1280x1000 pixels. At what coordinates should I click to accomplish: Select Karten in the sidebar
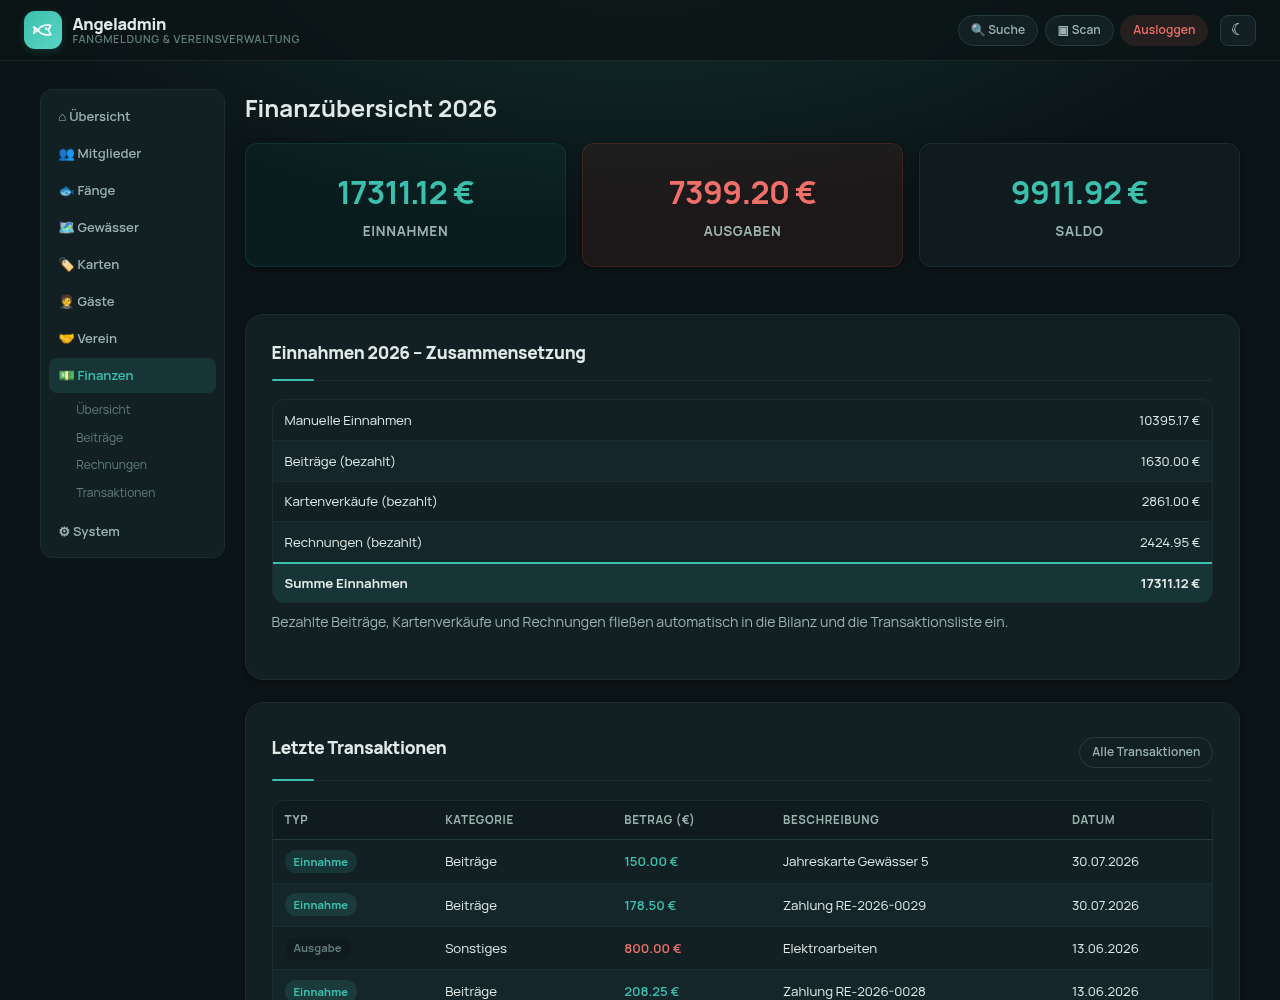[x=132, y=265]
